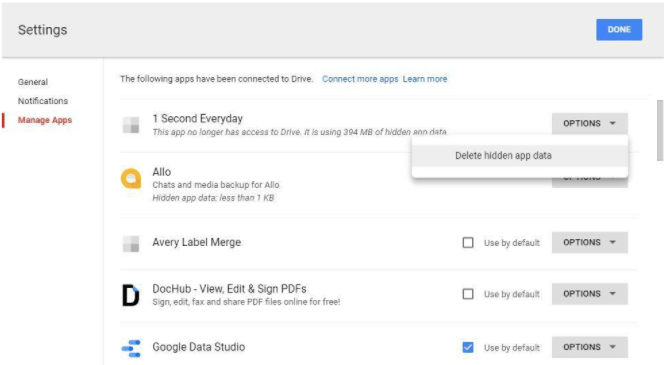Viewport: 667px width, 365px height.
Task: Click the Google Data Studio app name
Action: coord(199,347)
